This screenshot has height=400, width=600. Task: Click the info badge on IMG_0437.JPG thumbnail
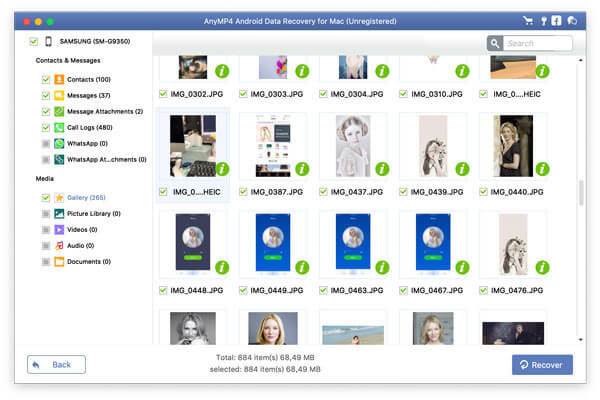381,169
